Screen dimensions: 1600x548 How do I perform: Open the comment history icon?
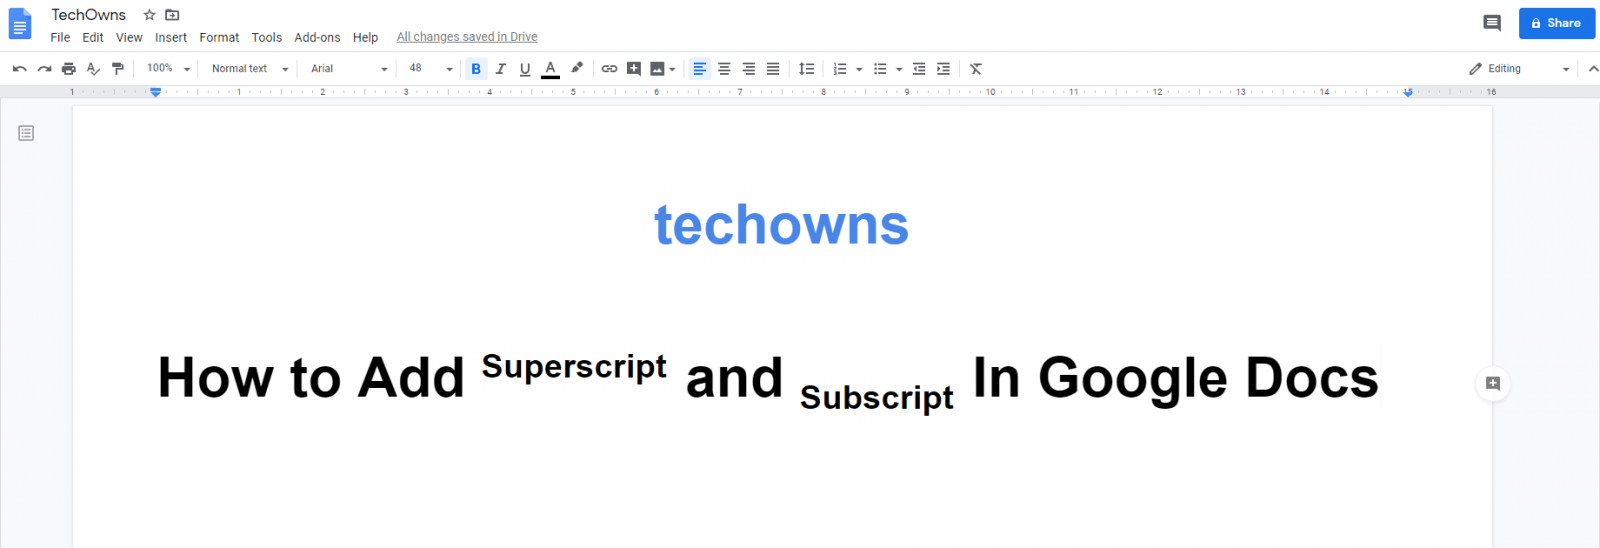[x=1492, y=23]
